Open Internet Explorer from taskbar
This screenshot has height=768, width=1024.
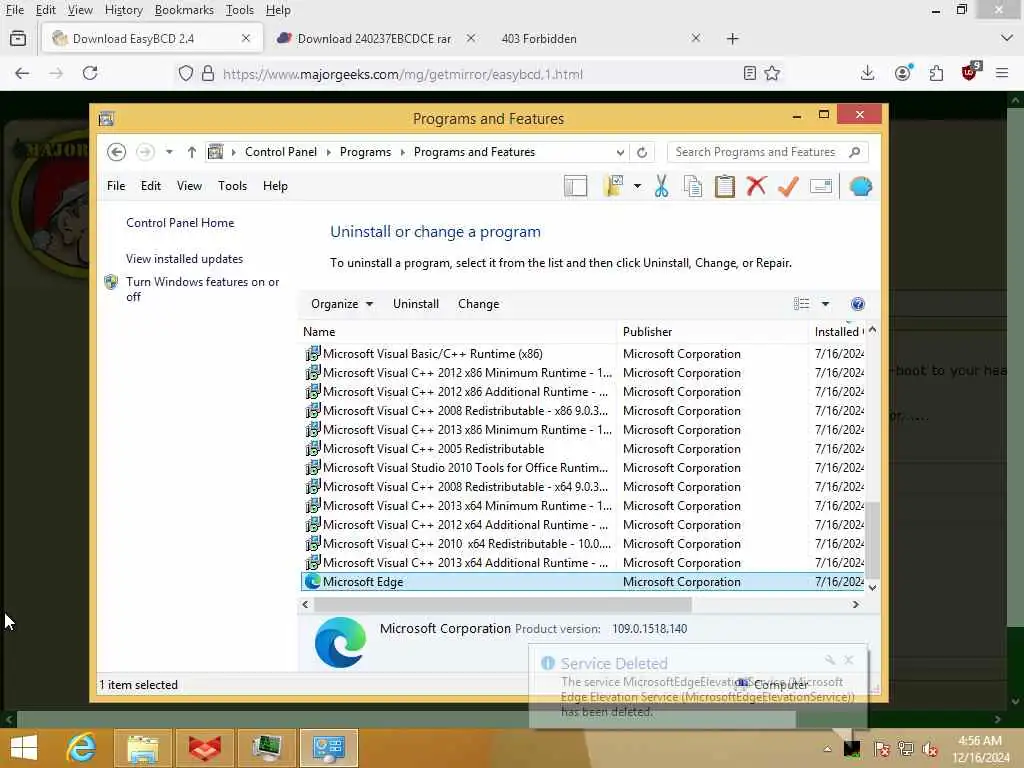81,748
